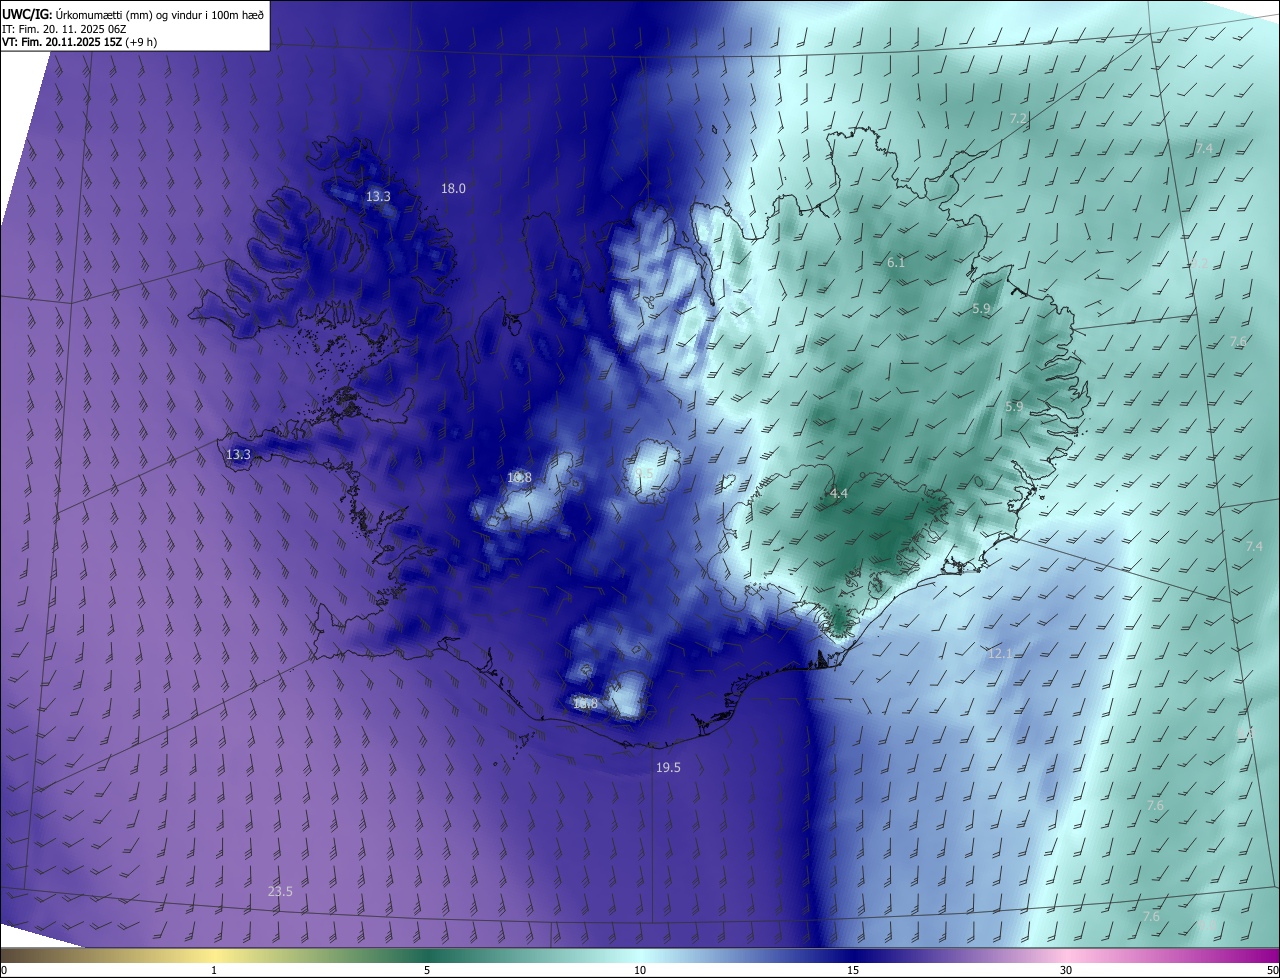This screenshot has height=978, width=1280.
Task: Select the valid time 'VT: Fim. 20.11.2025 15Z (+9 h)'
Action: pyautogui.click(x=79, y=42)
